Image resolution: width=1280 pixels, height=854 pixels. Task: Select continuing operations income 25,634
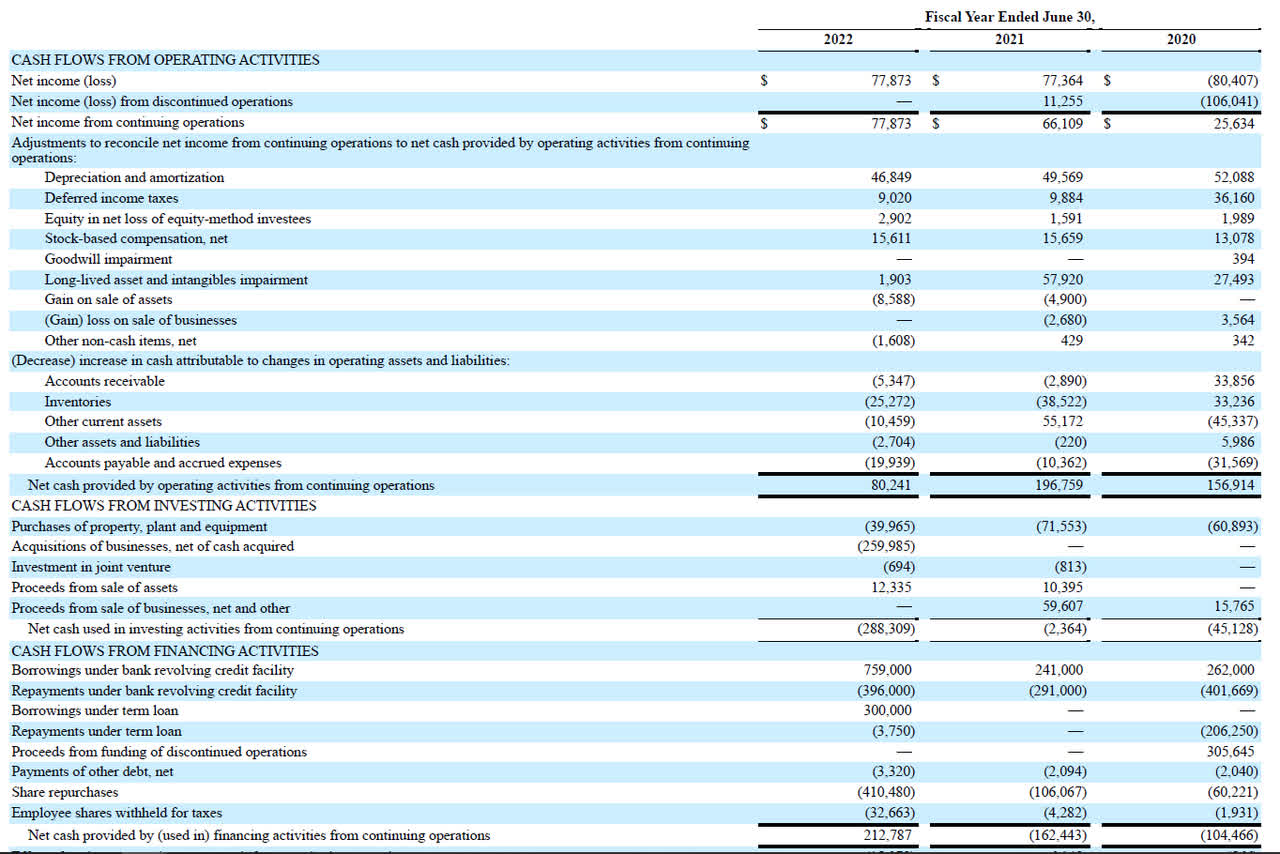[x=1234, y=122]
